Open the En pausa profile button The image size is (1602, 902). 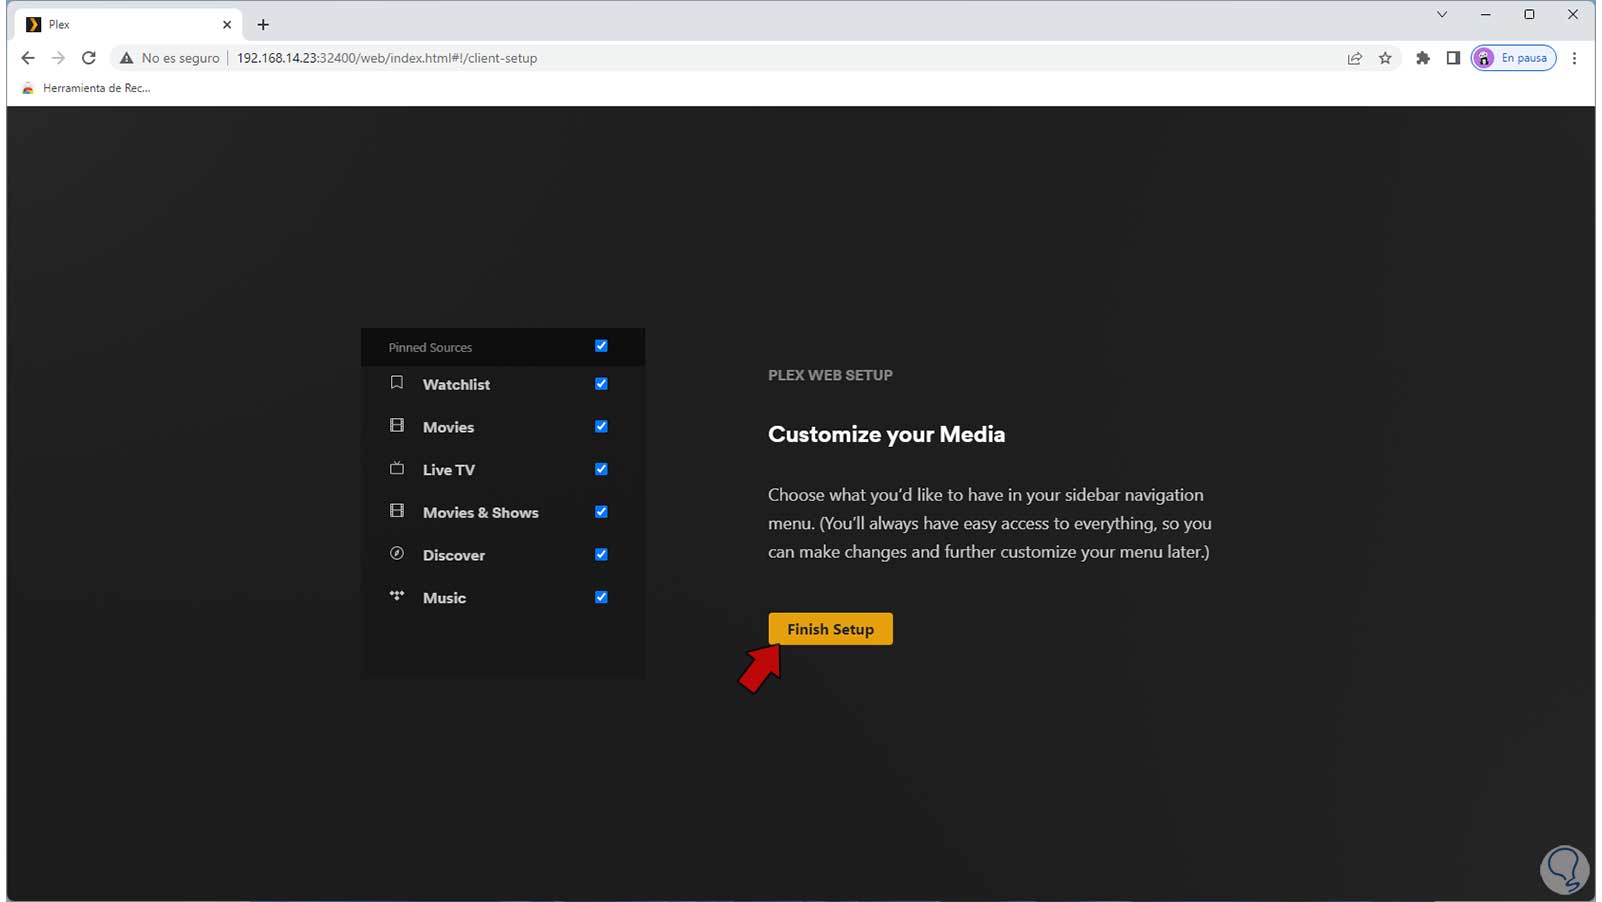1514,58
